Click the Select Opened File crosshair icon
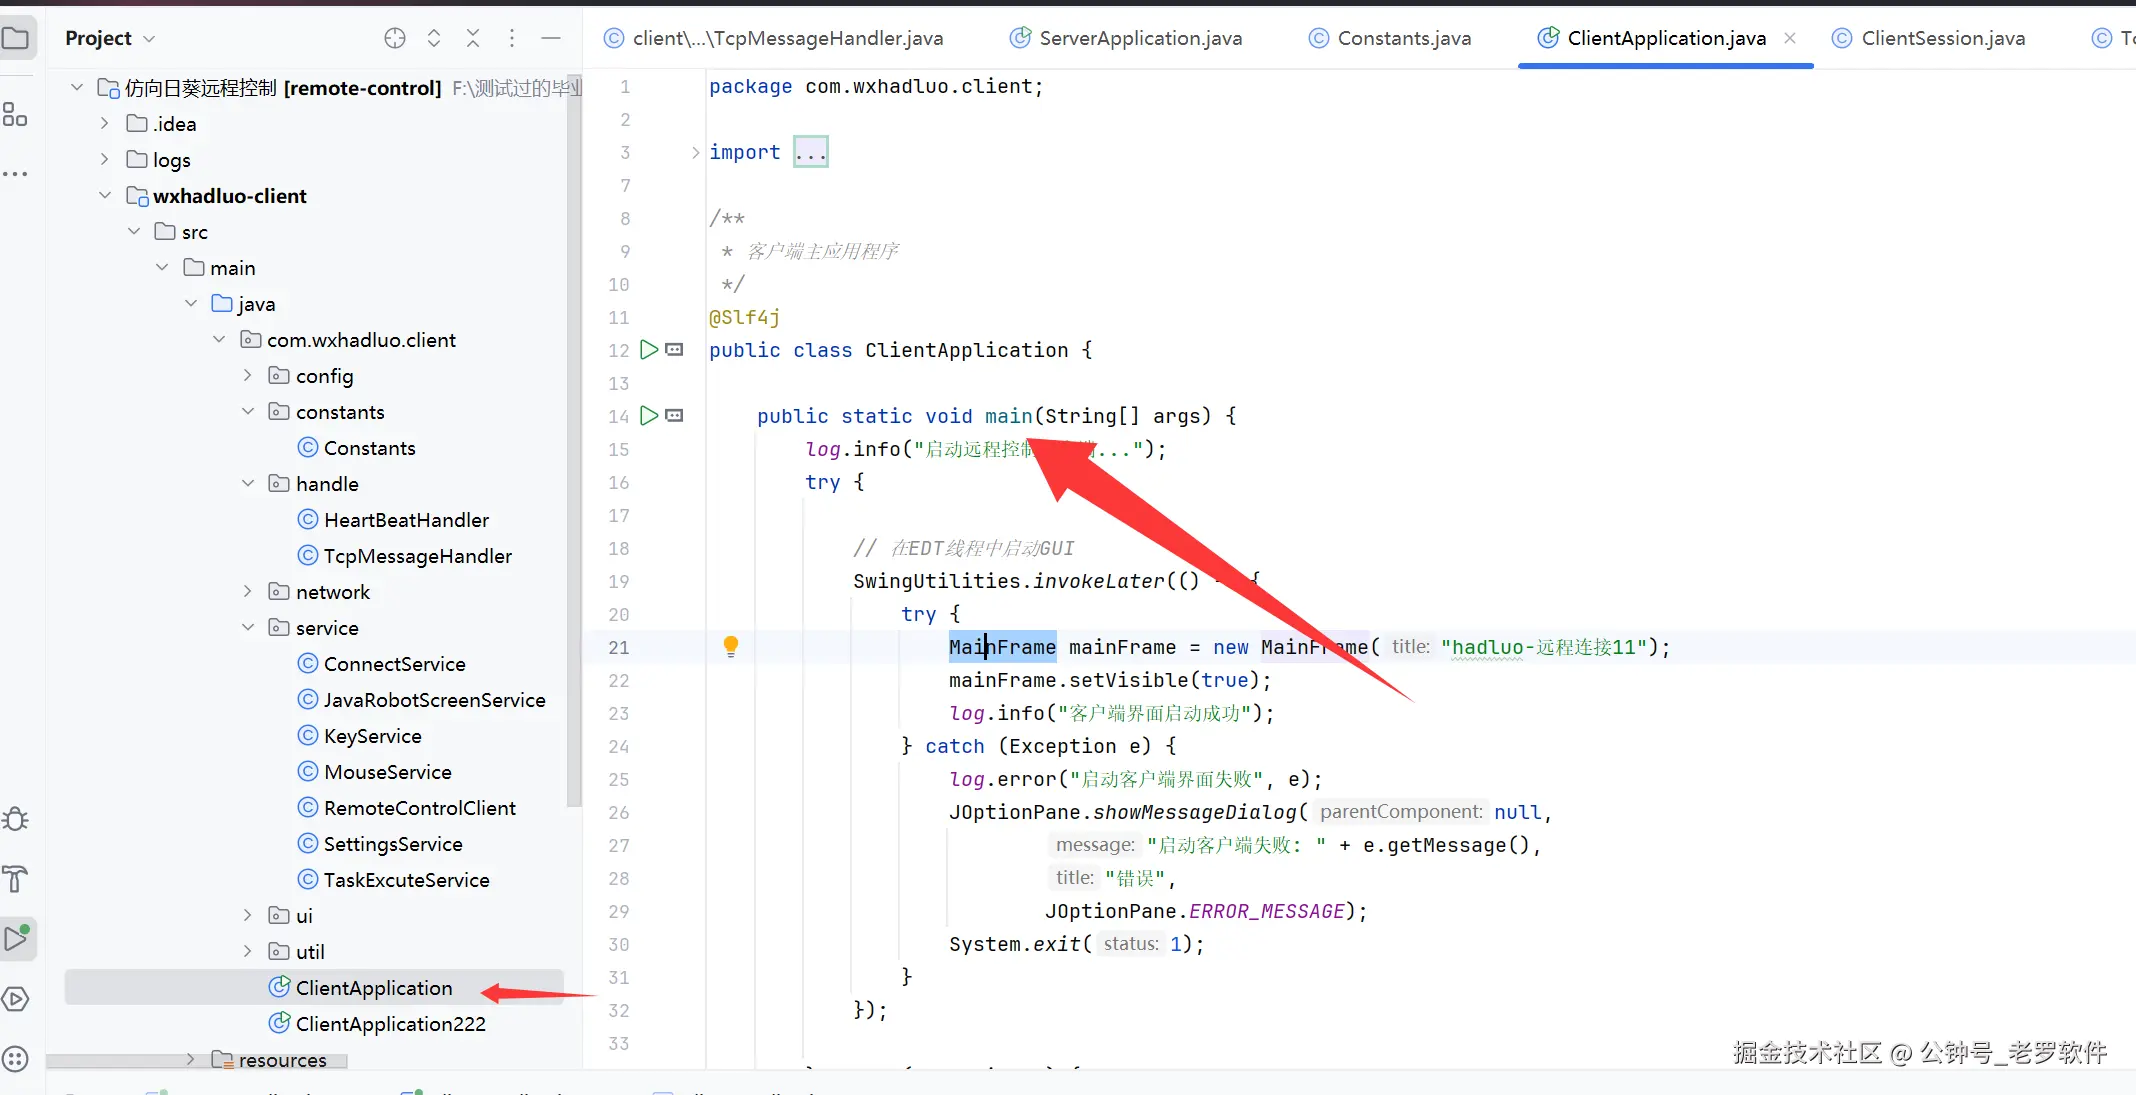 395,38
